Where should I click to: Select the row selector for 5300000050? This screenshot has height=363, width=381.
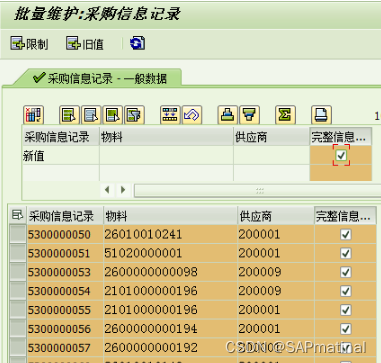pyautogui.click(x=18, y=234)
